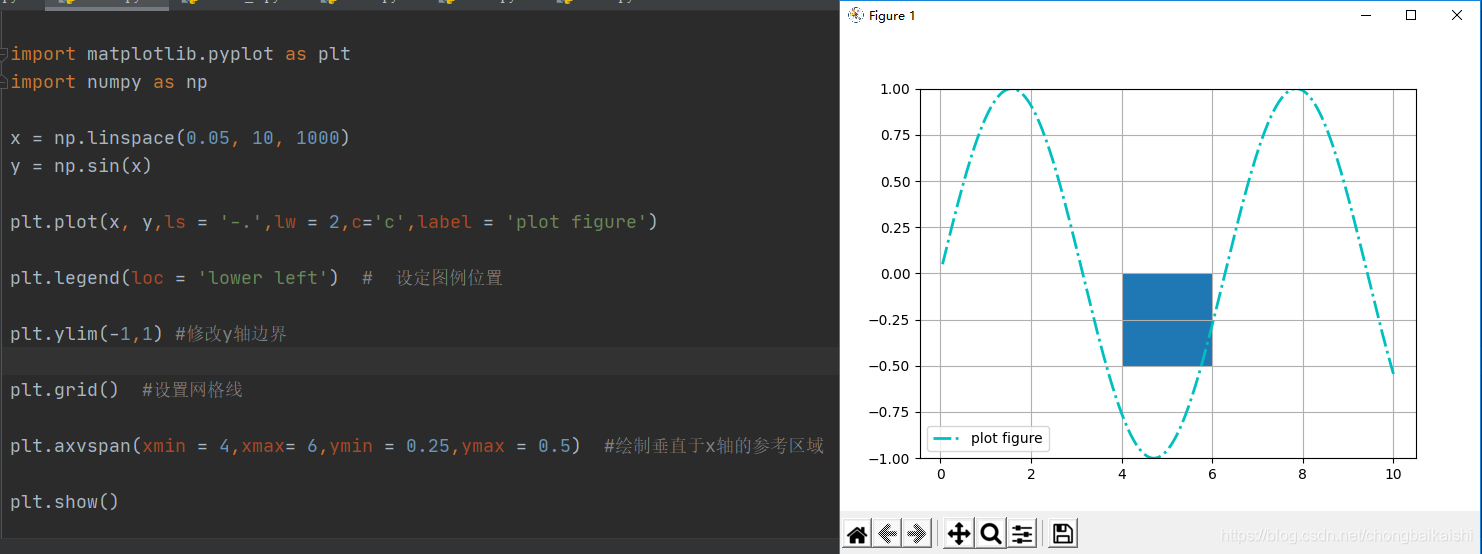Click the comment '设定图例位置'
The height and width of the screenshot is (554, 1482).
click(x=449, y=278)
